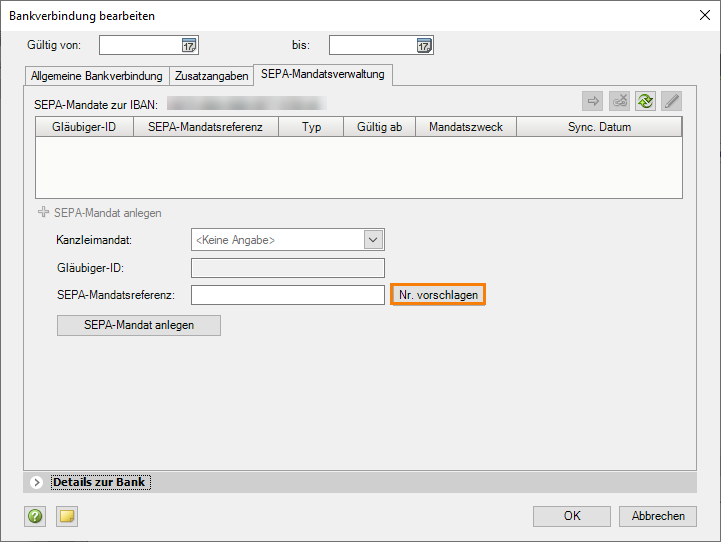Open calendar picker for bis date
Image resolution: width=721 pixels, height=542 pixels.
424,45
